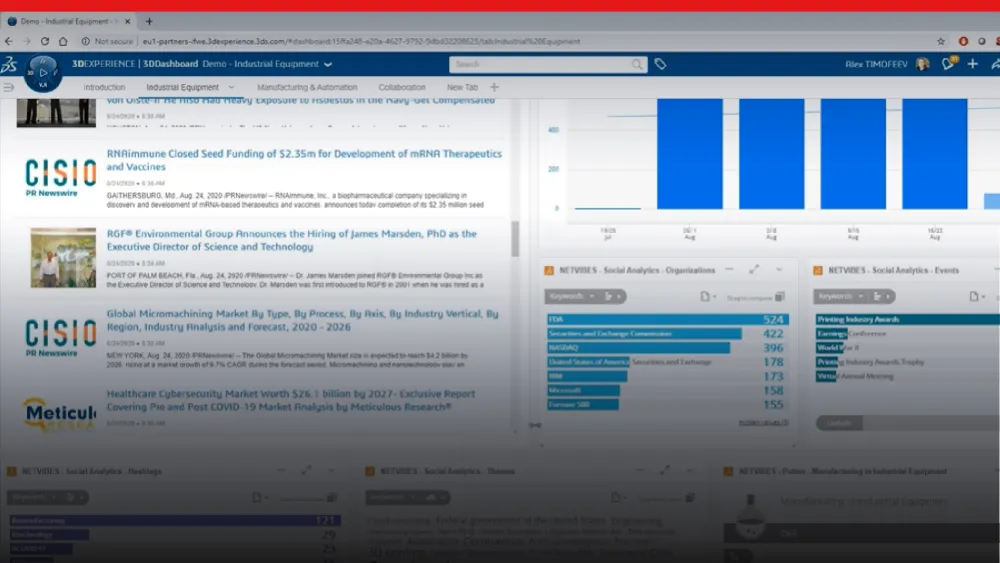Click Organizations widget orange Netvibes icon
This screenshot has width=1000, height=563.
coord(549,270)
